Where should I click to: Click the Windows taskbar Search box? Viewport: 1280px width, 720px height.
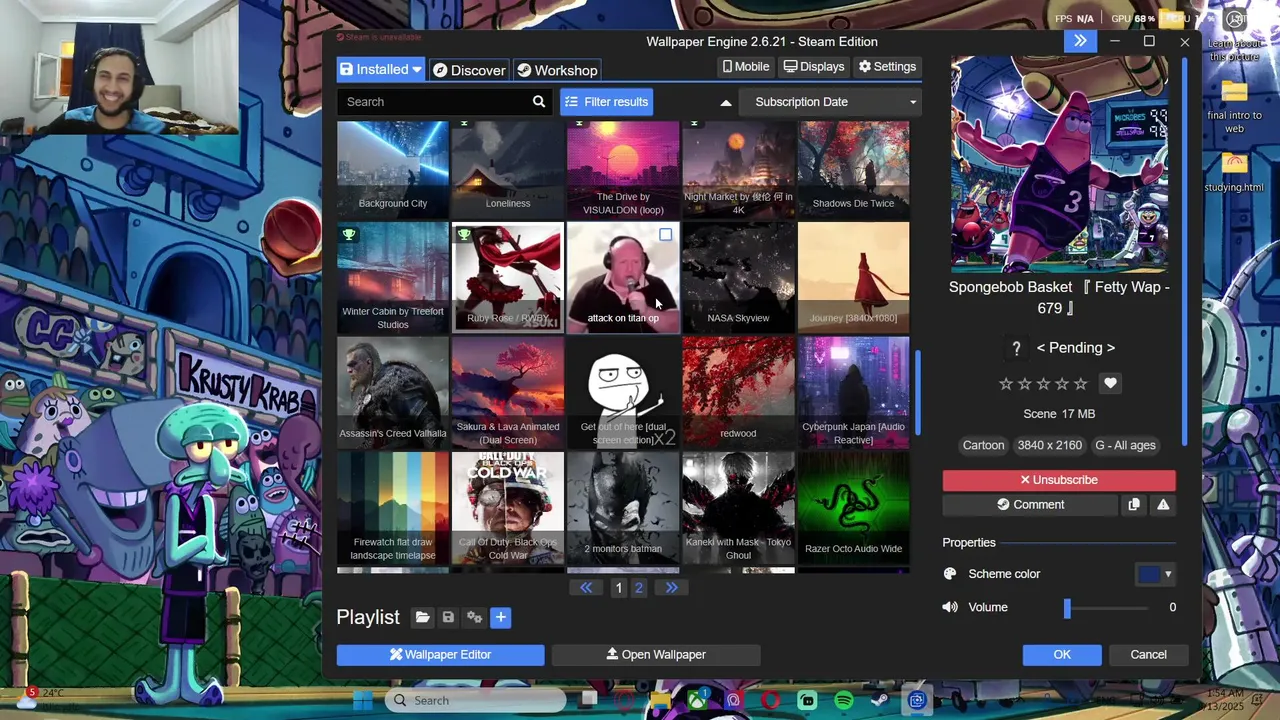474,701
